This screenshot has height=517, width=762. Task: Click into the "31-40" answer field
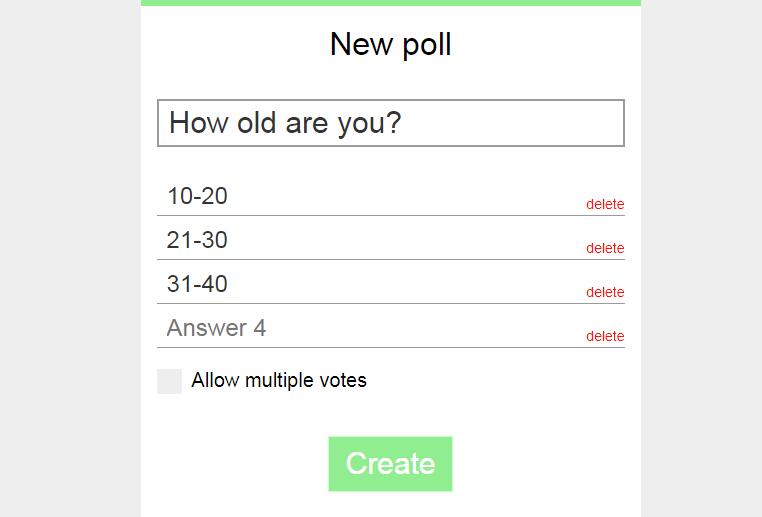tap(370, 284)
